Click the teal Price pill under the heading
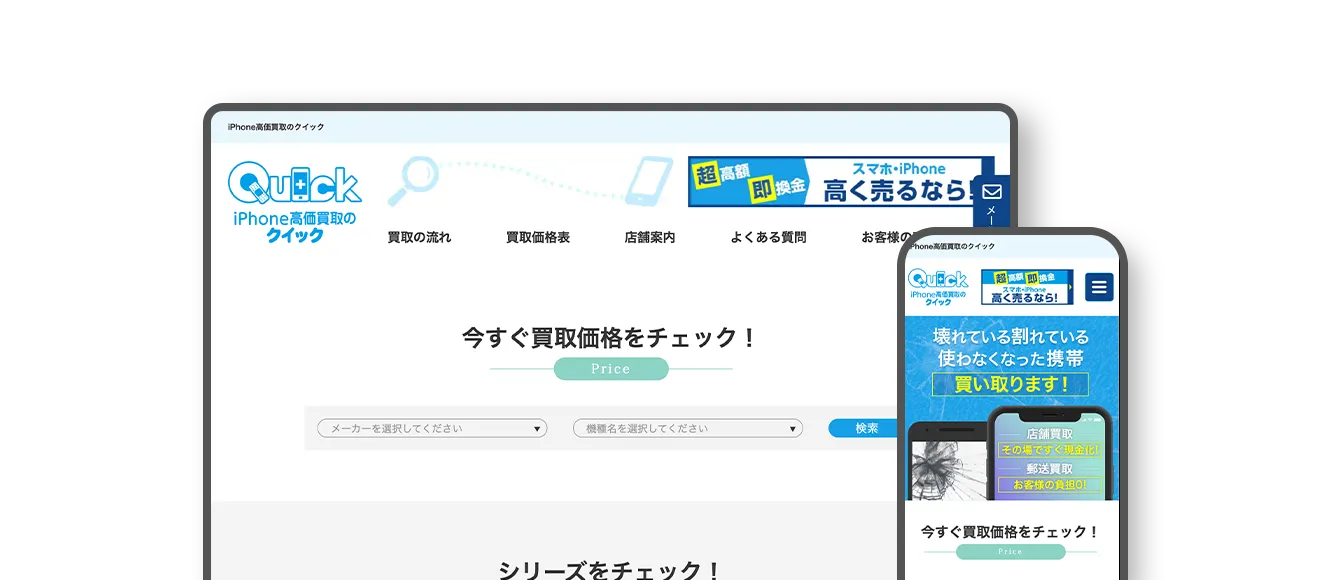Image resolution: width=1320 pixels, height=580 pixels. pos(610,369)
